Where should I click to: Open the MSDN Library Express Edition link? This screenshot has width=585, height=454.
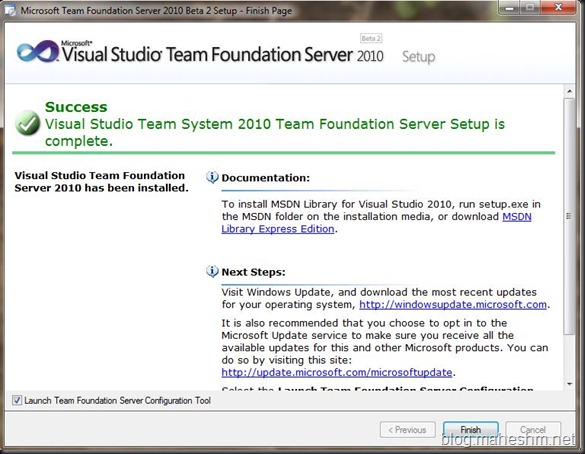coord(376,223)
